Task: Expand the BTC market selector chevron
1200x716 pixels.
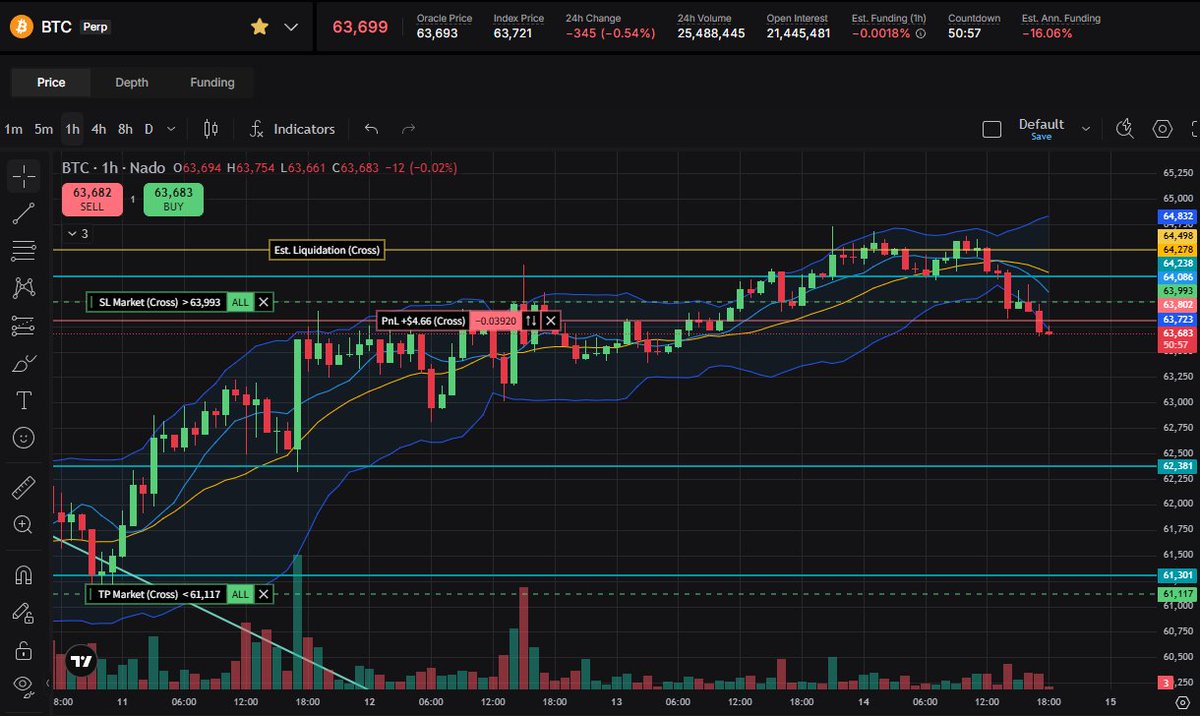Action: (x=291, y=27)
